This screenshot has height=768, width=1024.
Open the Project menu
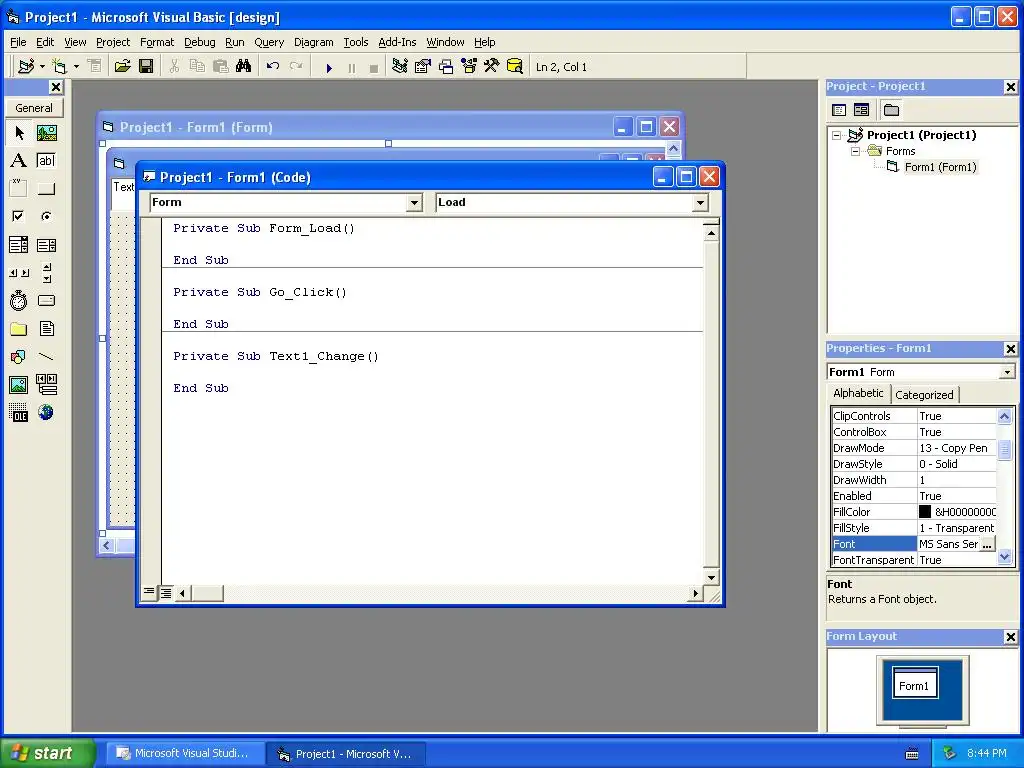pos(113,42)
